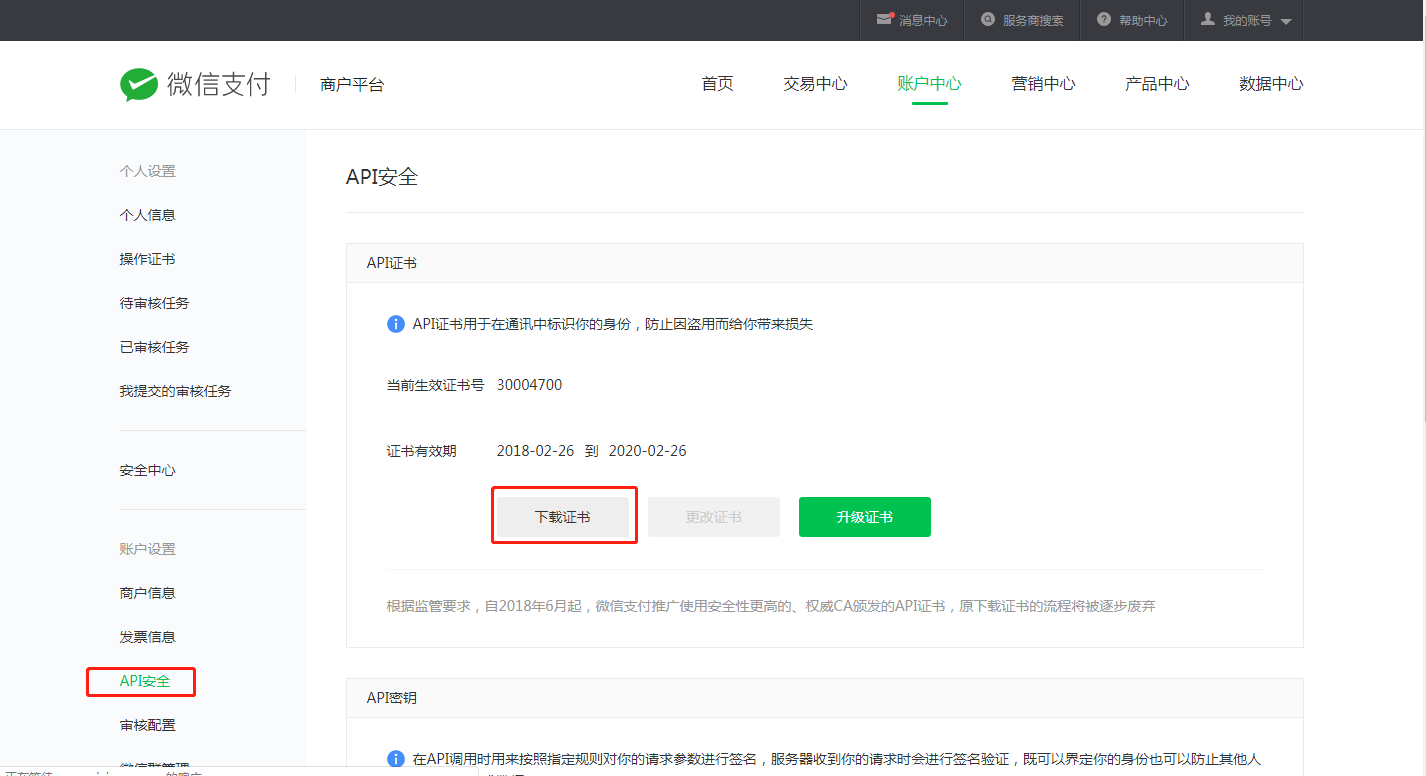Open 个人信息 in sidebar
The width and height of the screenshot is (1426, 776).
[147, 215]
